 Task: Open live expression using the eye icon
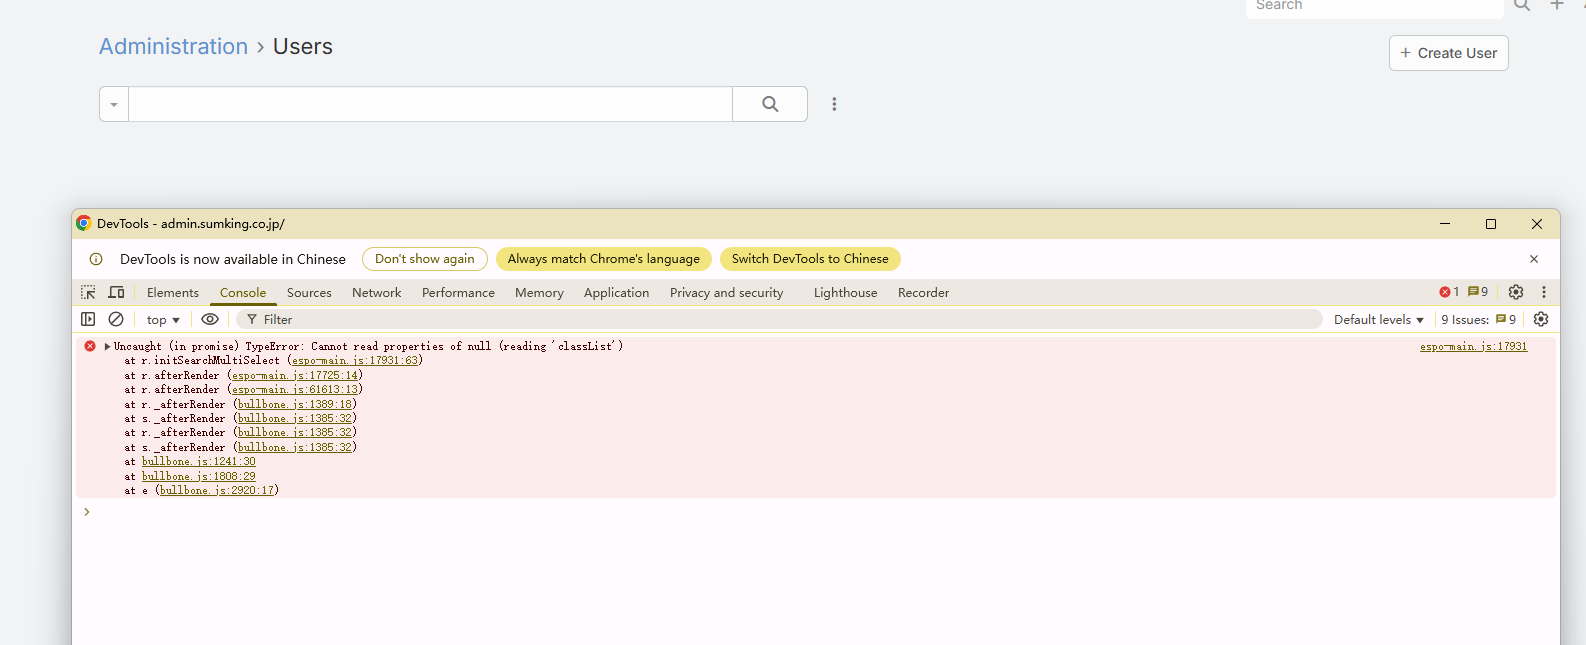coord(210,319)
